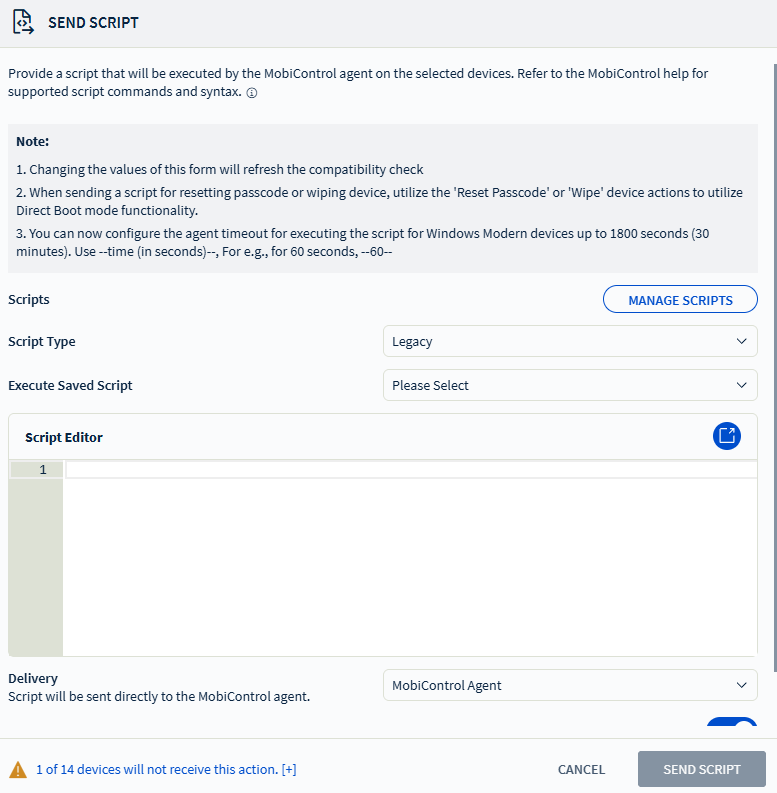This screenshot has width=777, height=793.
Task: Click the "Script Editor" panel heading
Action: [64, 437]
